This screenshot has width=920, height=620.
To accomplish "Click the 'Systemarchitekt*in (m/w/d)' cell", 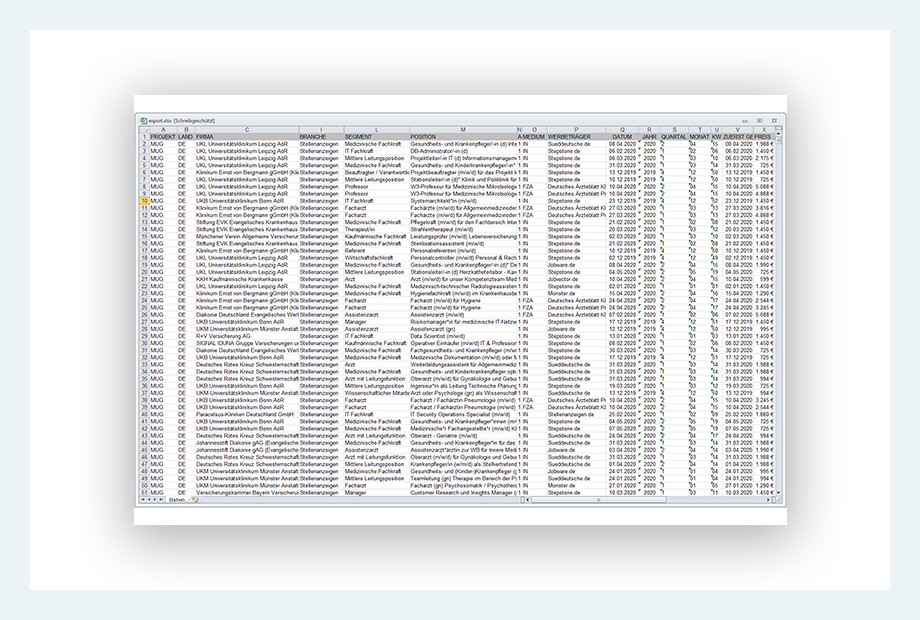I will [463, 201].
